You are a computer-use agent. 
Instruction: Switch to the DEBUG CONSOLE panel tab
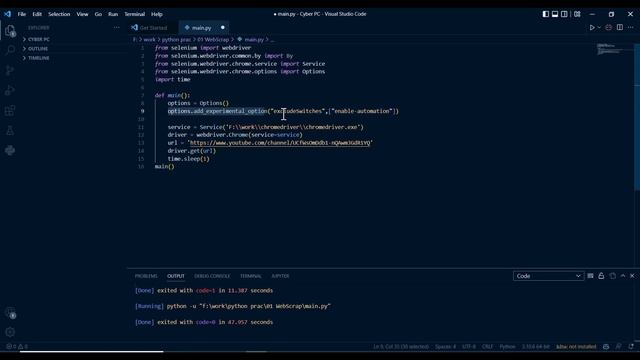tap(212, 276)
